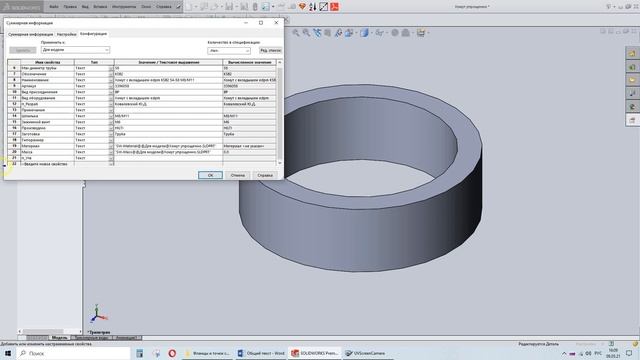Click Opera browser icon in taskbar
The width and height of the screenshot is (640, 360).
tap(172, 353)
